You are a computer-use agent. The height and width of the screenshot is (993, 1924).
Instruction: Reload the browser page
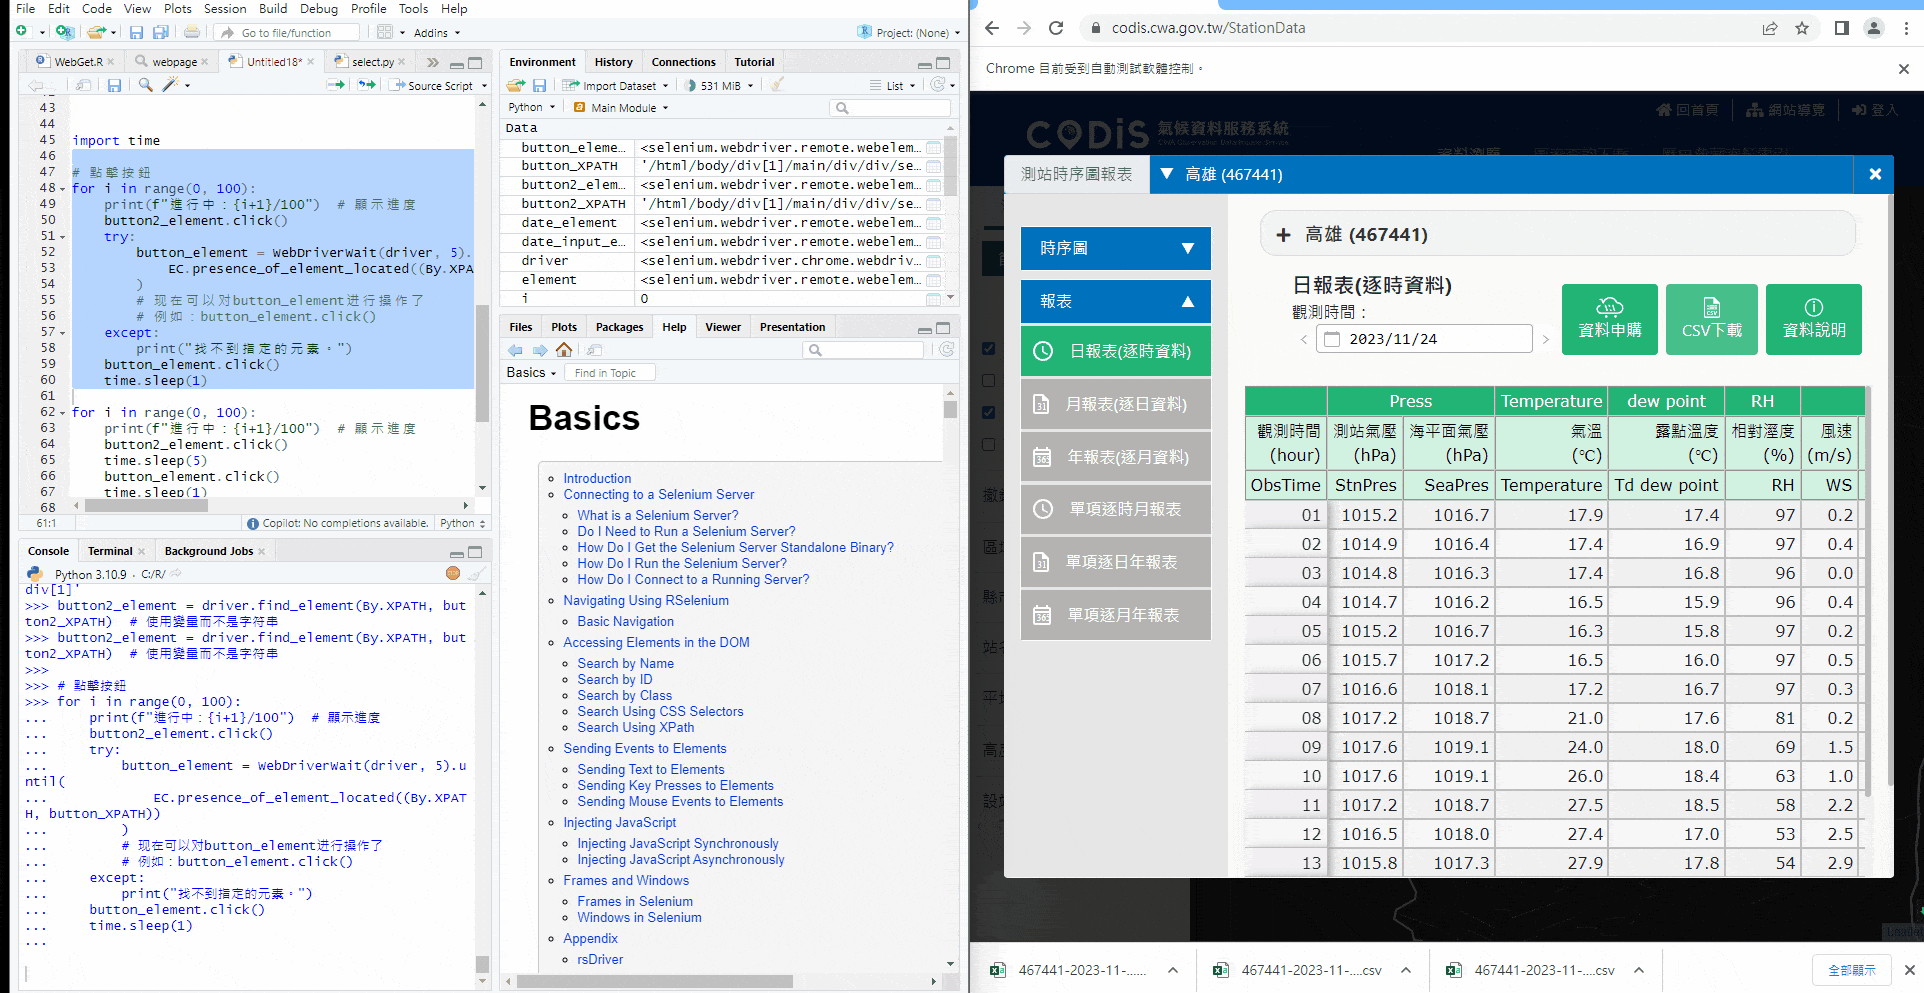pyautogui.click(x=1056, y=28)
